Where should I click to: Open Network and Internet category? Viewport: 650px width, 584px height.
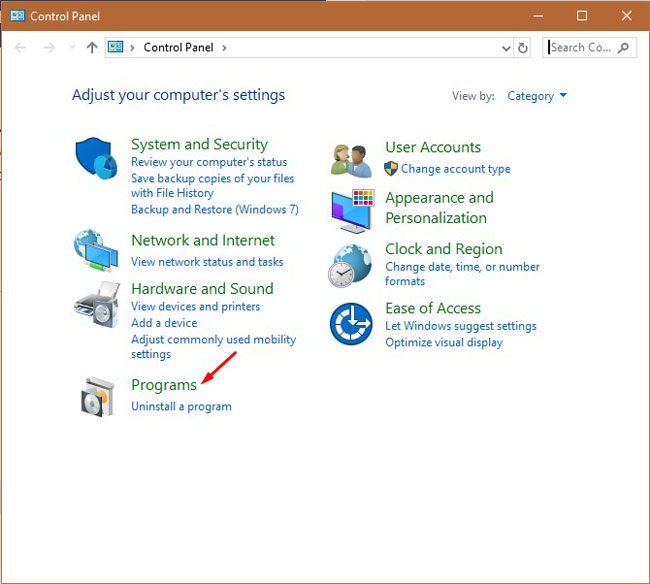click(203, 240)
